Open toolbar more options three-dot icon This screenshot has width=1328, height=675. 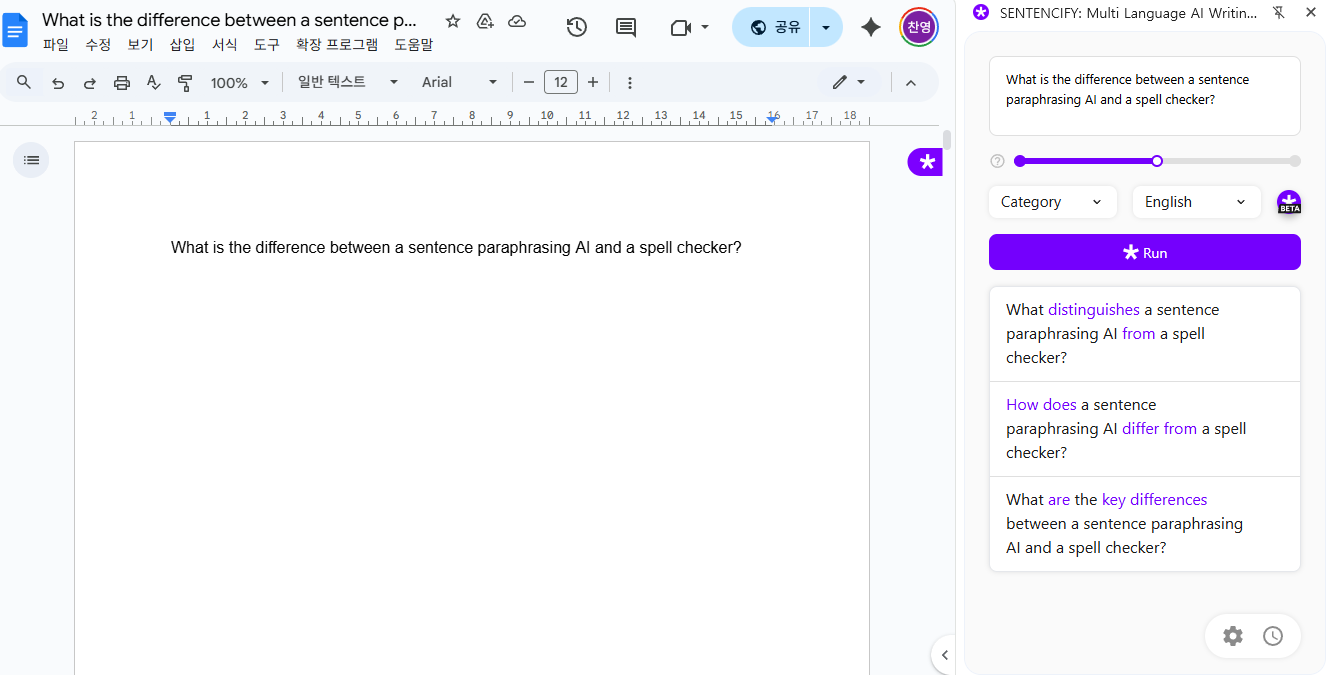tap(630, 82)
